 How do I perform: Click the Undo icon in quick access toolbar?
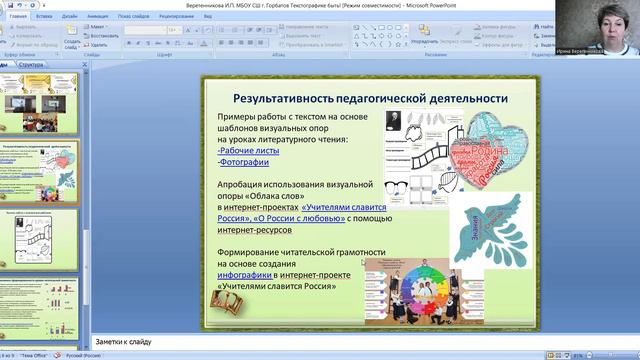point(20,5)
